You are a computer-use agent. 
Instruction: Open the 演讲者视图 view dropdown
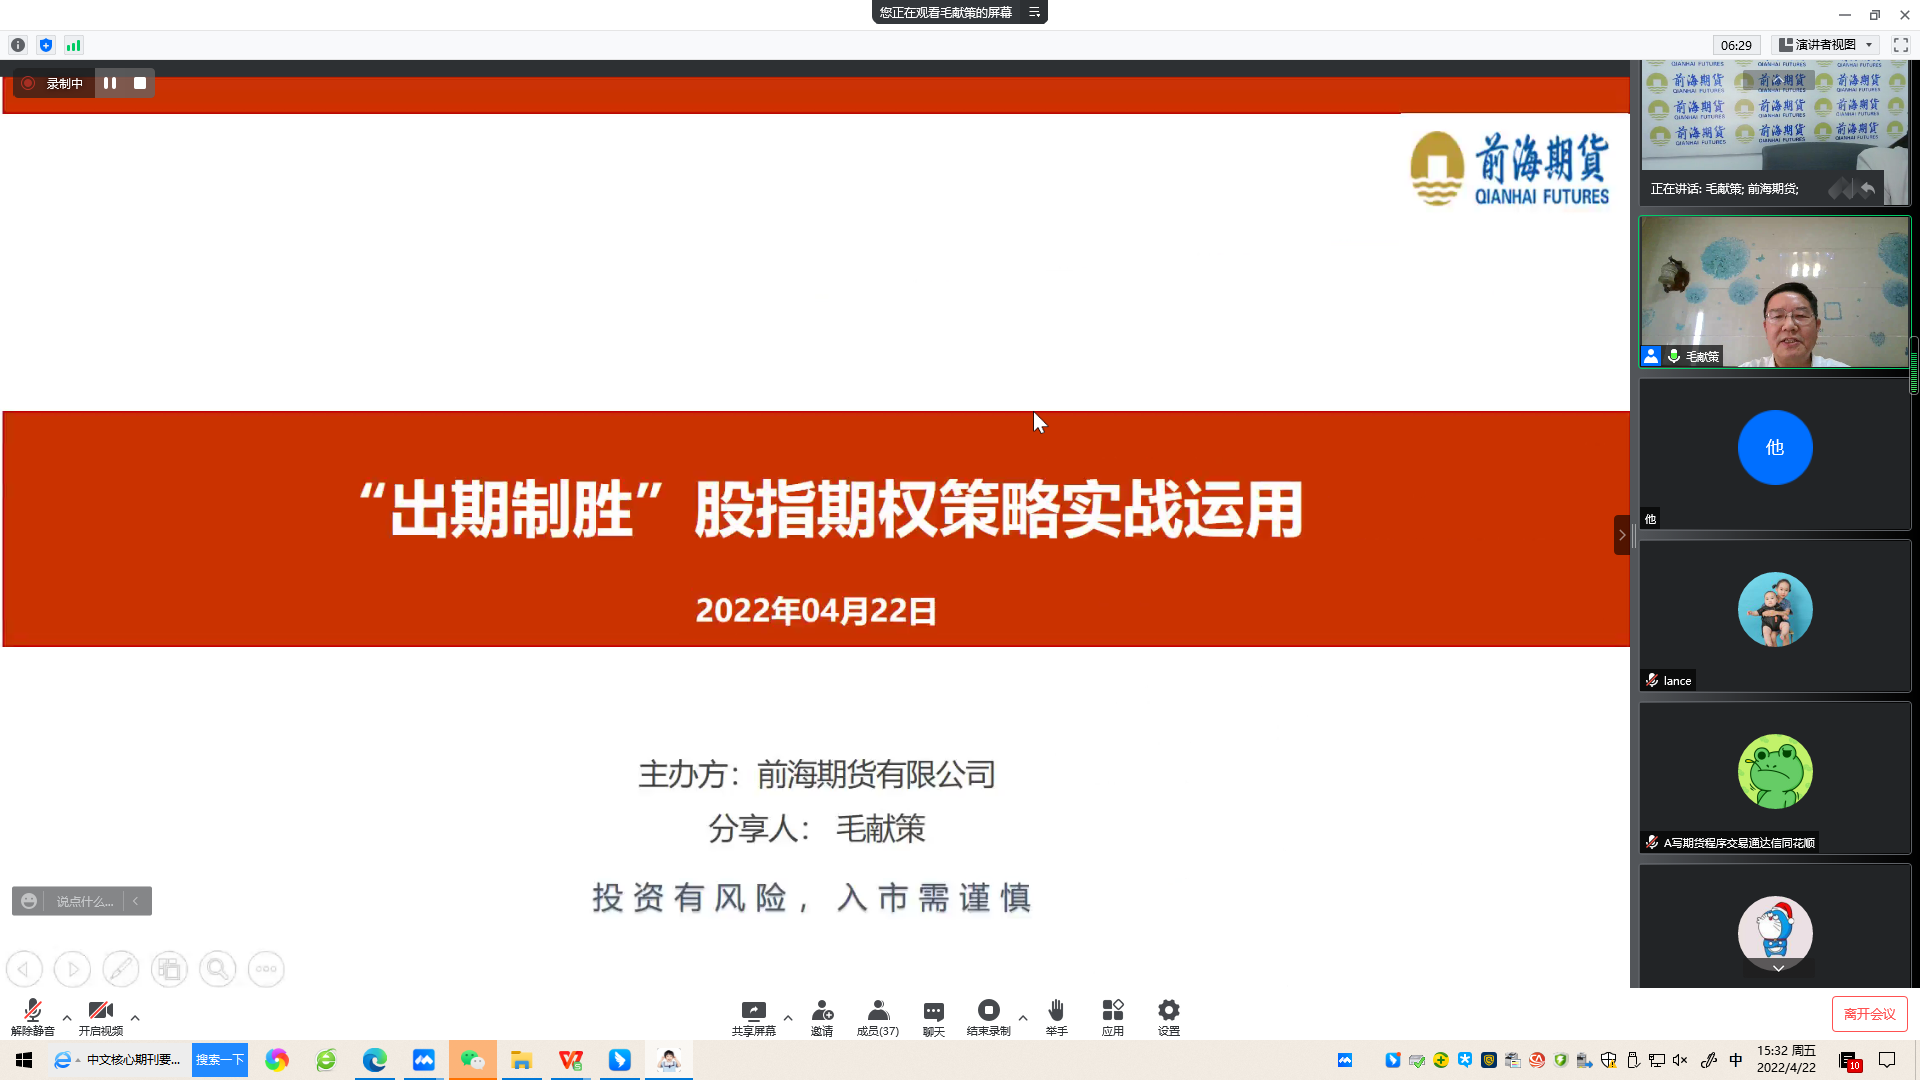[x=1826, y=45]
